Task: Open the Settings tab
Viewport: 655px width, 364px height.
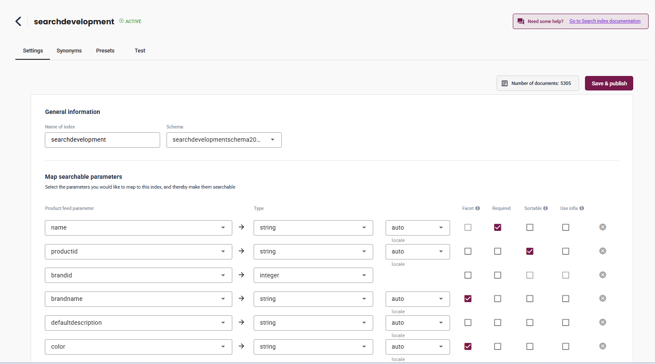Action: (x=33, y=51)
